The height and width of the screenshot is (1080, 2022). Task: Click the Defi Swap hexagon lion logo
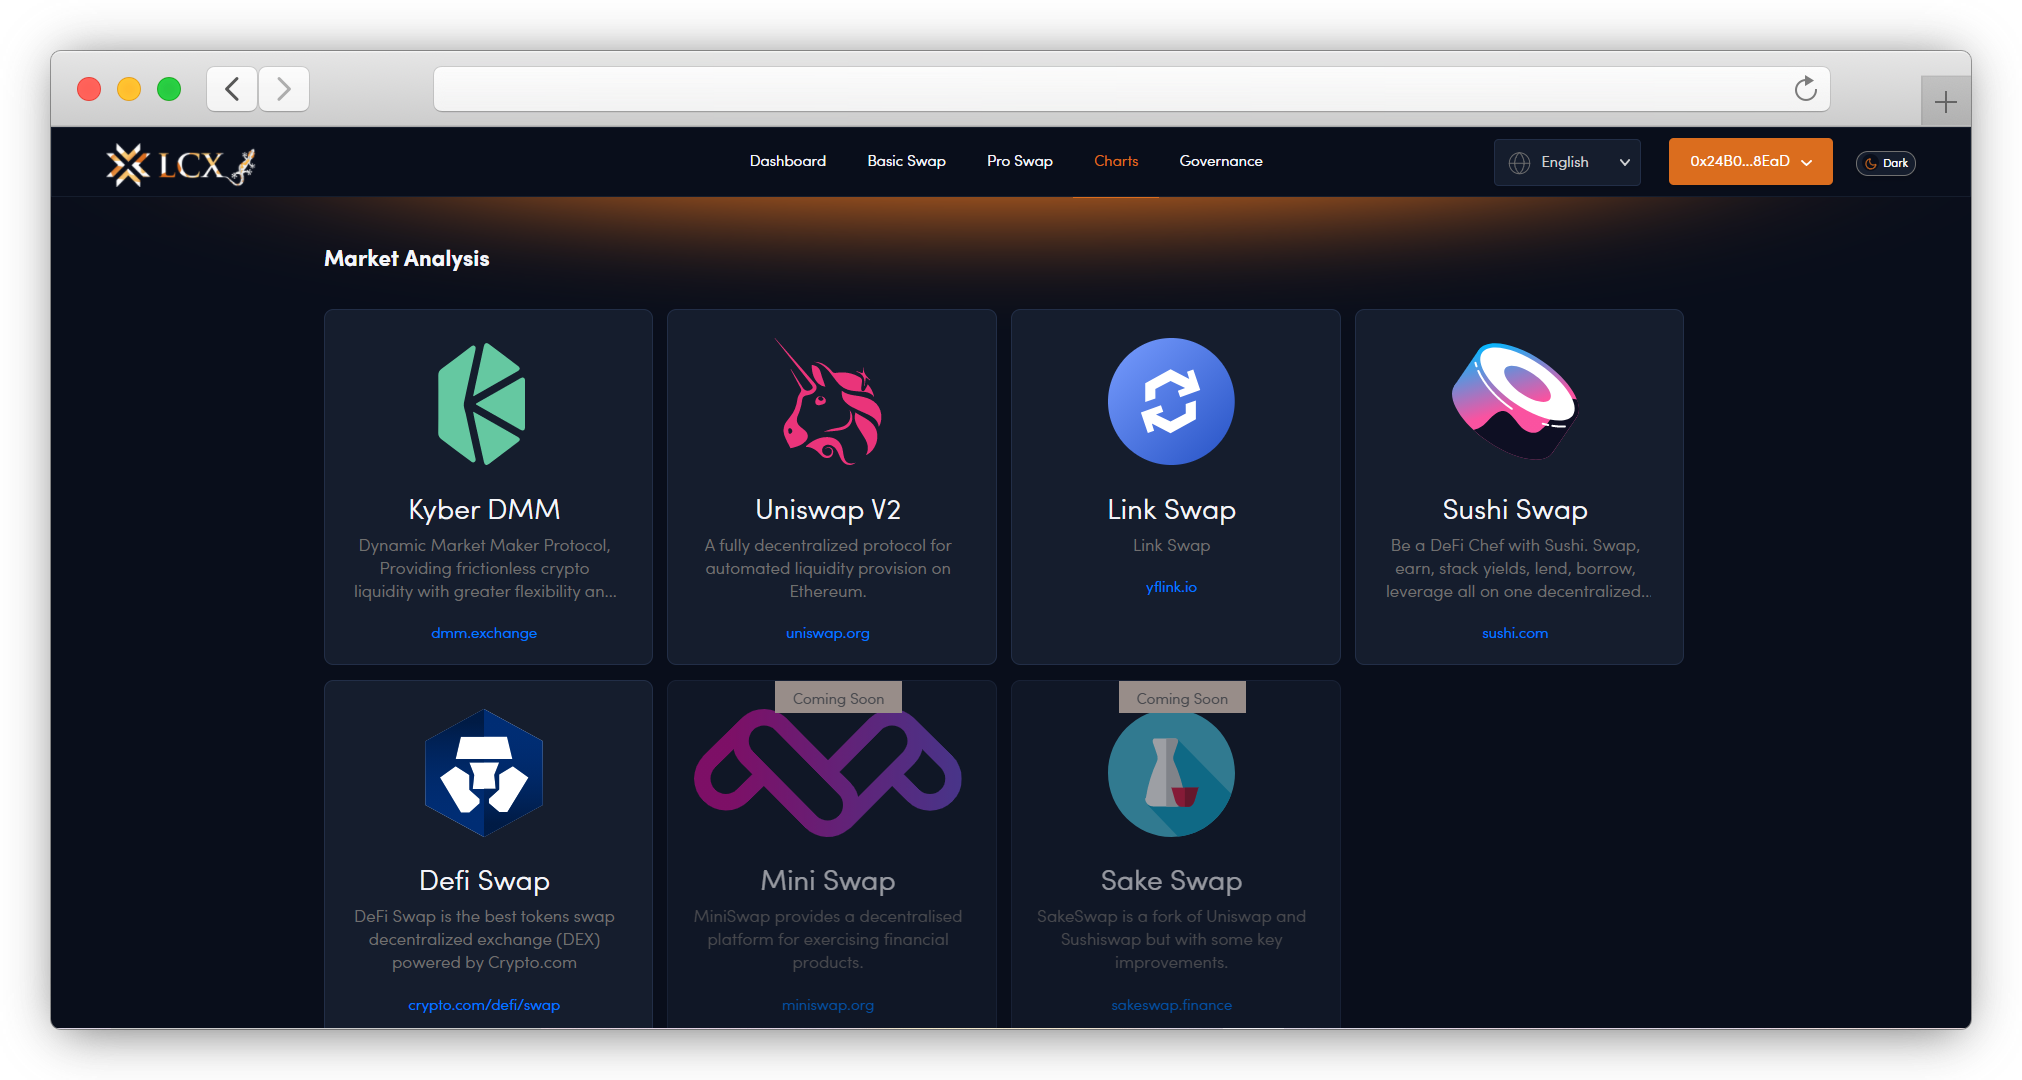pos(484,773)
